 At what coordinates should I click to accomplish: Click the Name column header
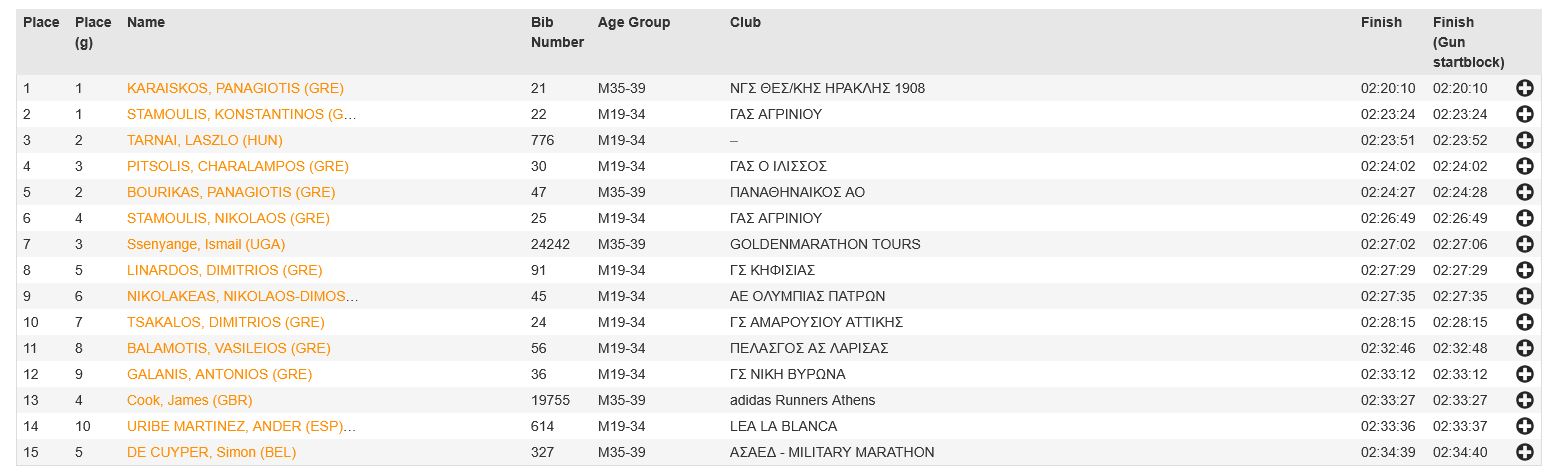146,22
